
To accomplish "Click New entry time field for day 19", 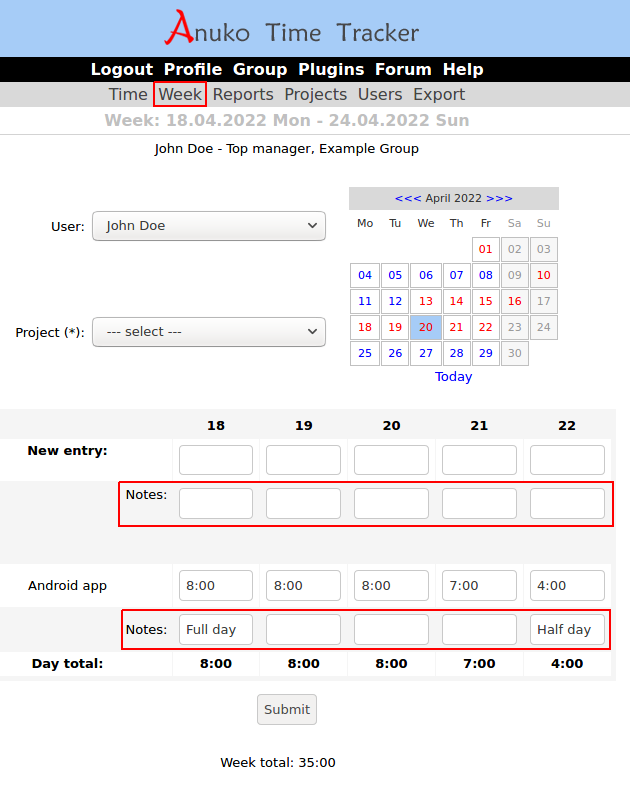I will pyautogui.click(x=303, y=460).
